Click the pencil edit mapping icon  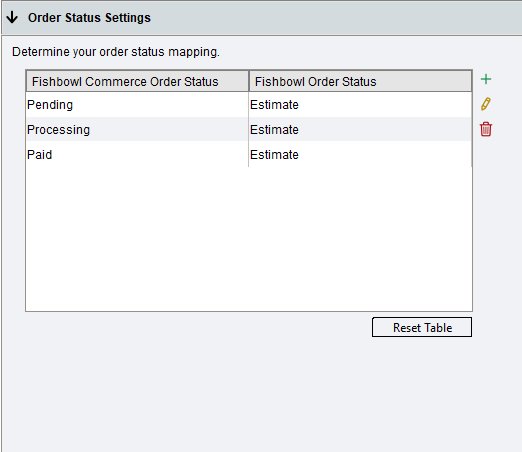click(x=486, y=104)
